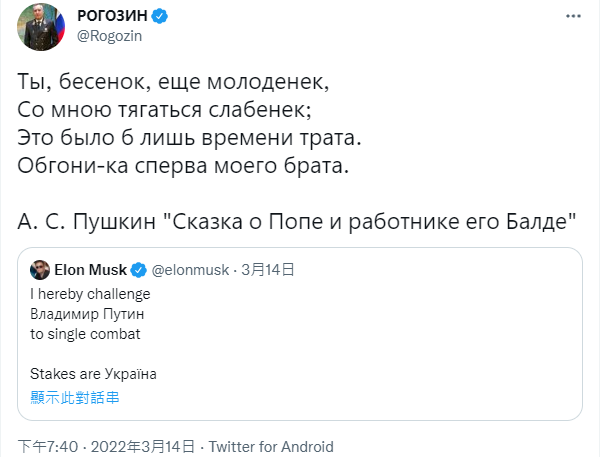Click the @elonmusk handle

coord(190,270)
